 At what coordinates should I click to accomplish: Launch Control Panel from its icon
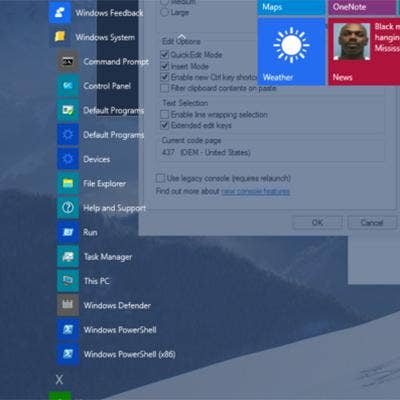68,86
